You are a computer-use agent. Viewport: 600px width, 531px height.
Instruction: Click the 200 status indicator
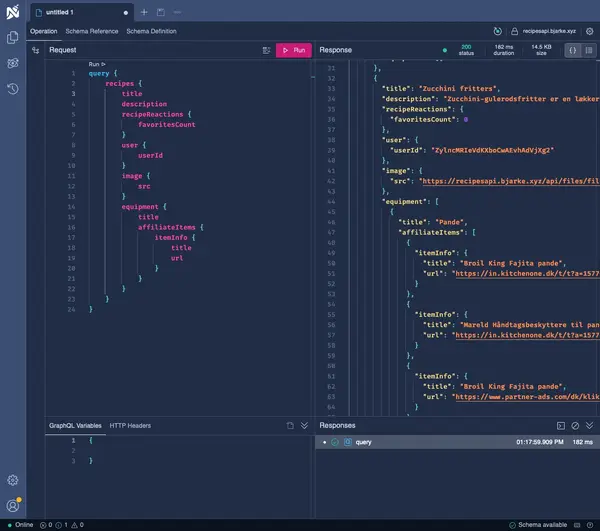coord(466,50)
